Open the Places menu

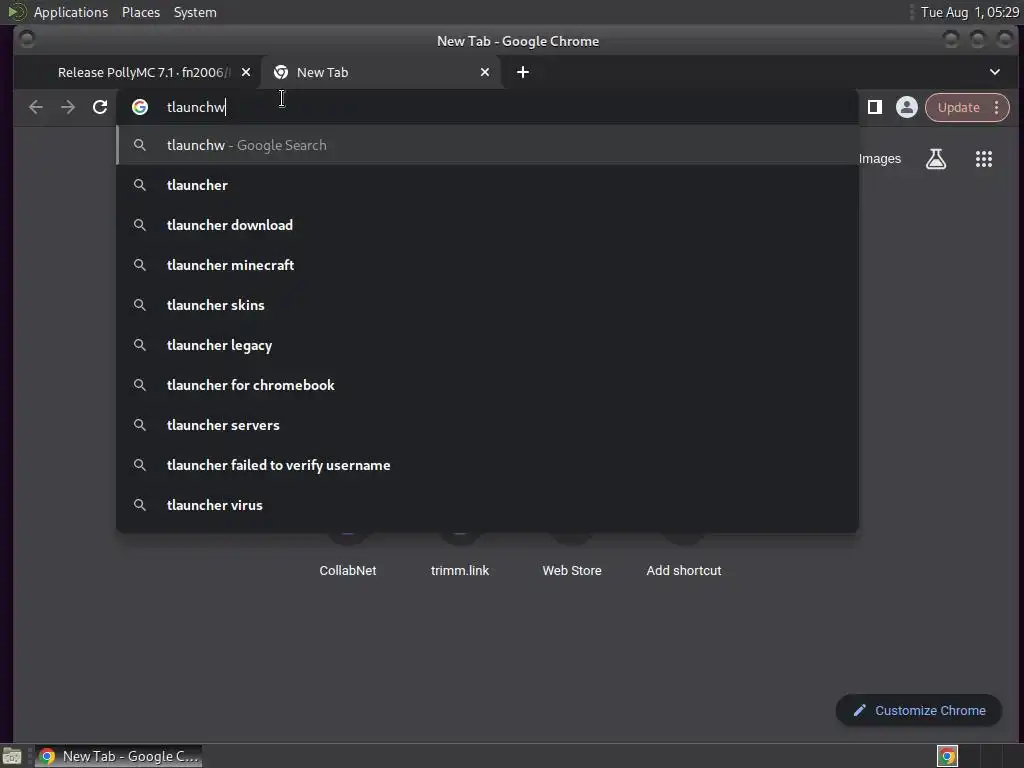click(140, 12)
